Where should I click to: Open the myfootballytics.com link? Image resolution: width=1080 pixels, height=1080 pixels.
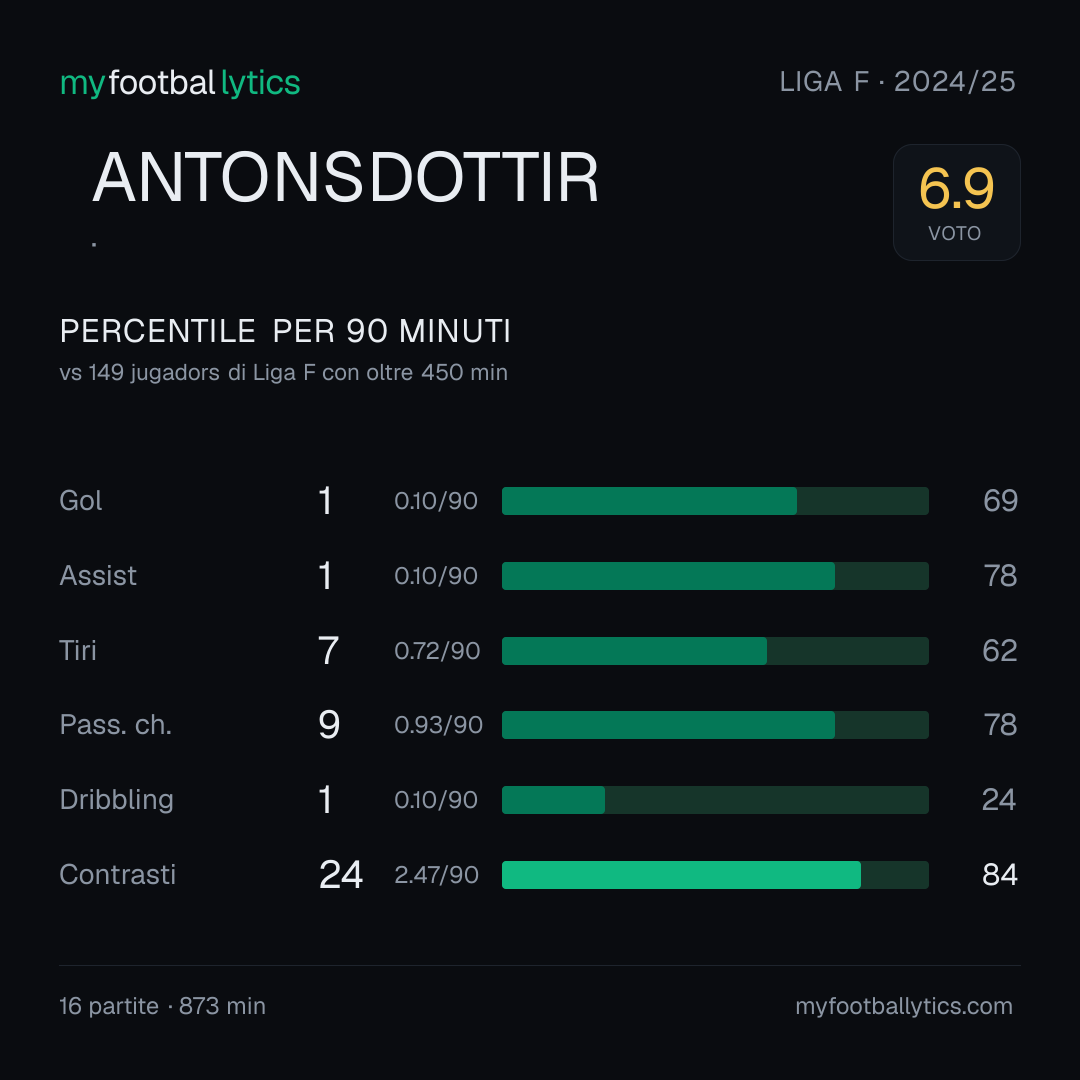[904, 1006]
